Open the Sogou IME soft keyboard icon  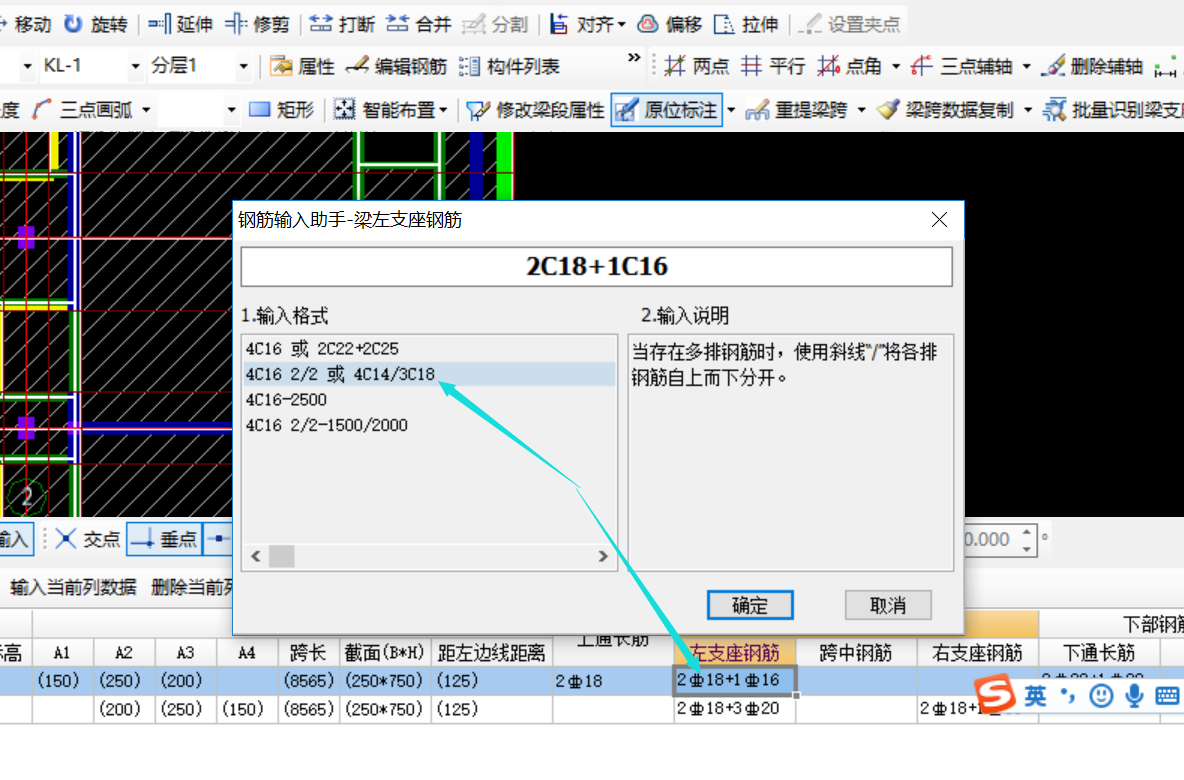click(x=1167, y=695)
